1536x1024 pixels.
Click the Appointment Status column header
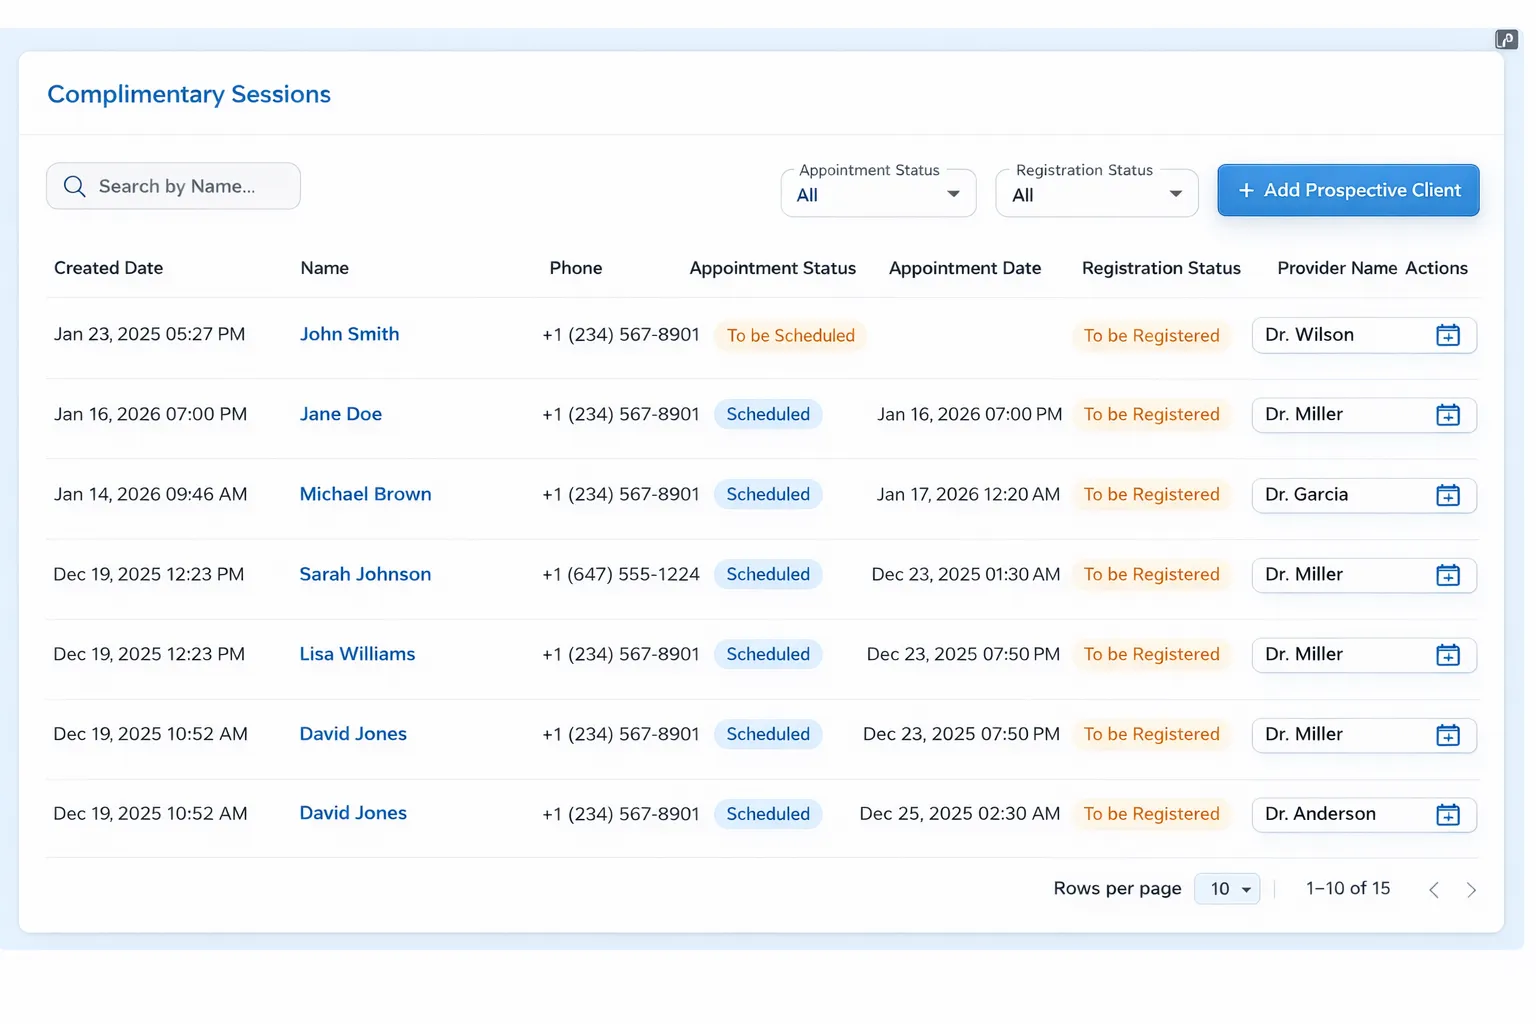pos(773,268)
